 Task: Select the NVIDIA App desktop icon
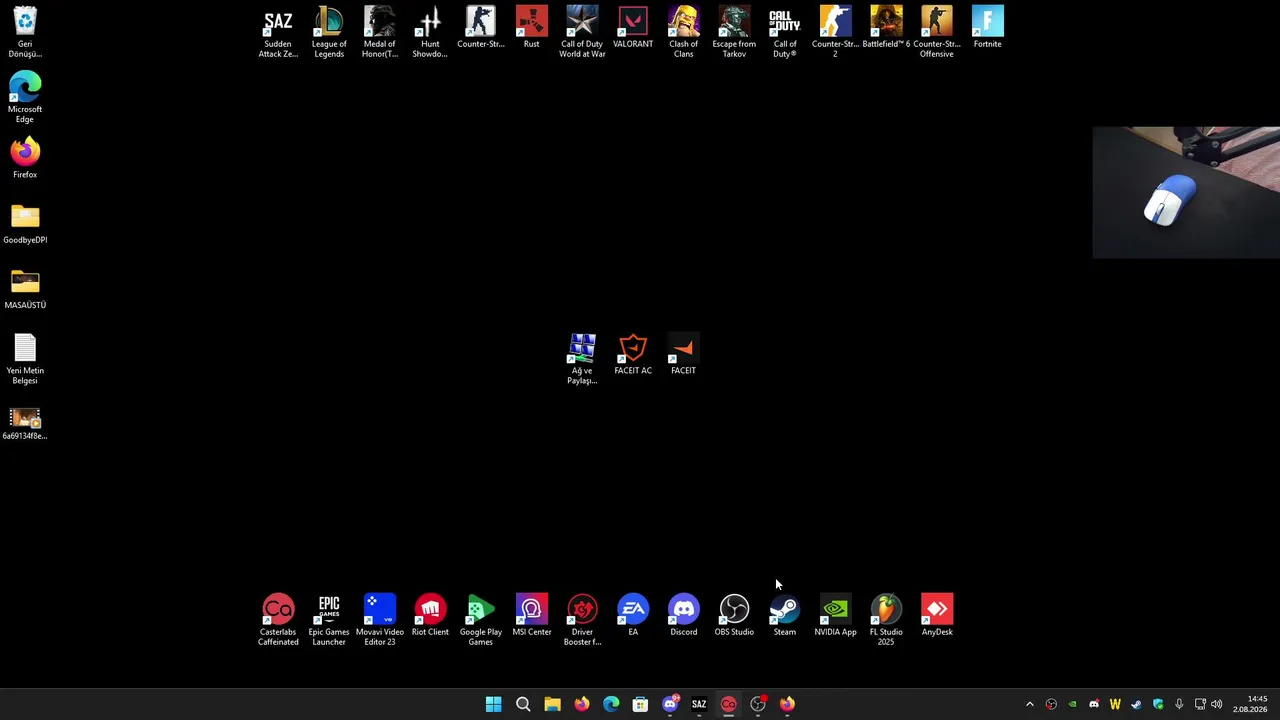[835, 615]
